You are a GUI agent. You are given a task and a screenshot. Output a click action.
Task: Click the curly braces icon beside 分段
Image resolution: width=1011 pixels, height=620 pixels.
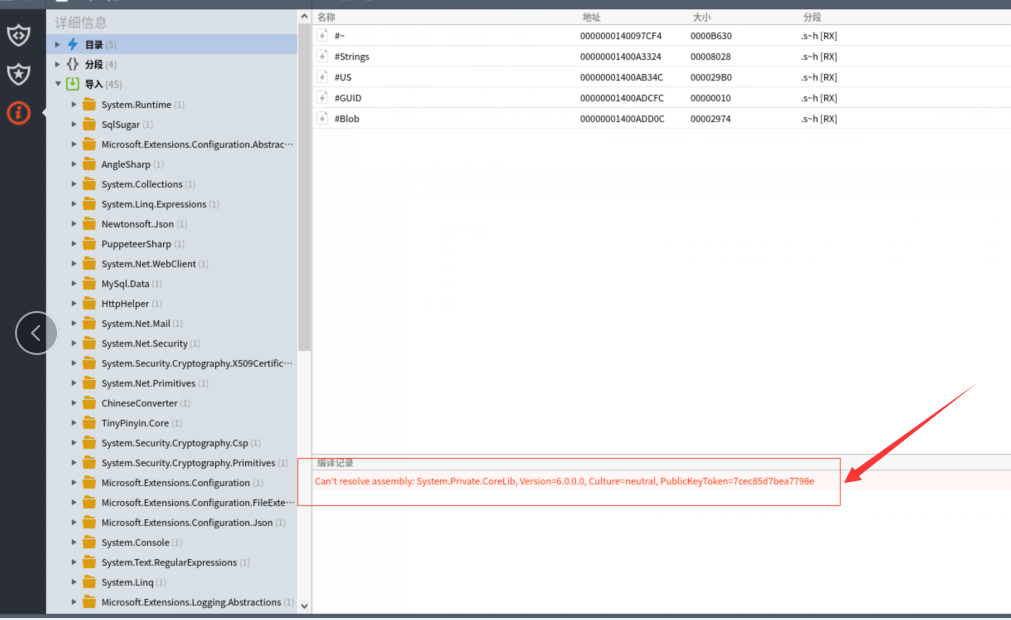(72, 65)
